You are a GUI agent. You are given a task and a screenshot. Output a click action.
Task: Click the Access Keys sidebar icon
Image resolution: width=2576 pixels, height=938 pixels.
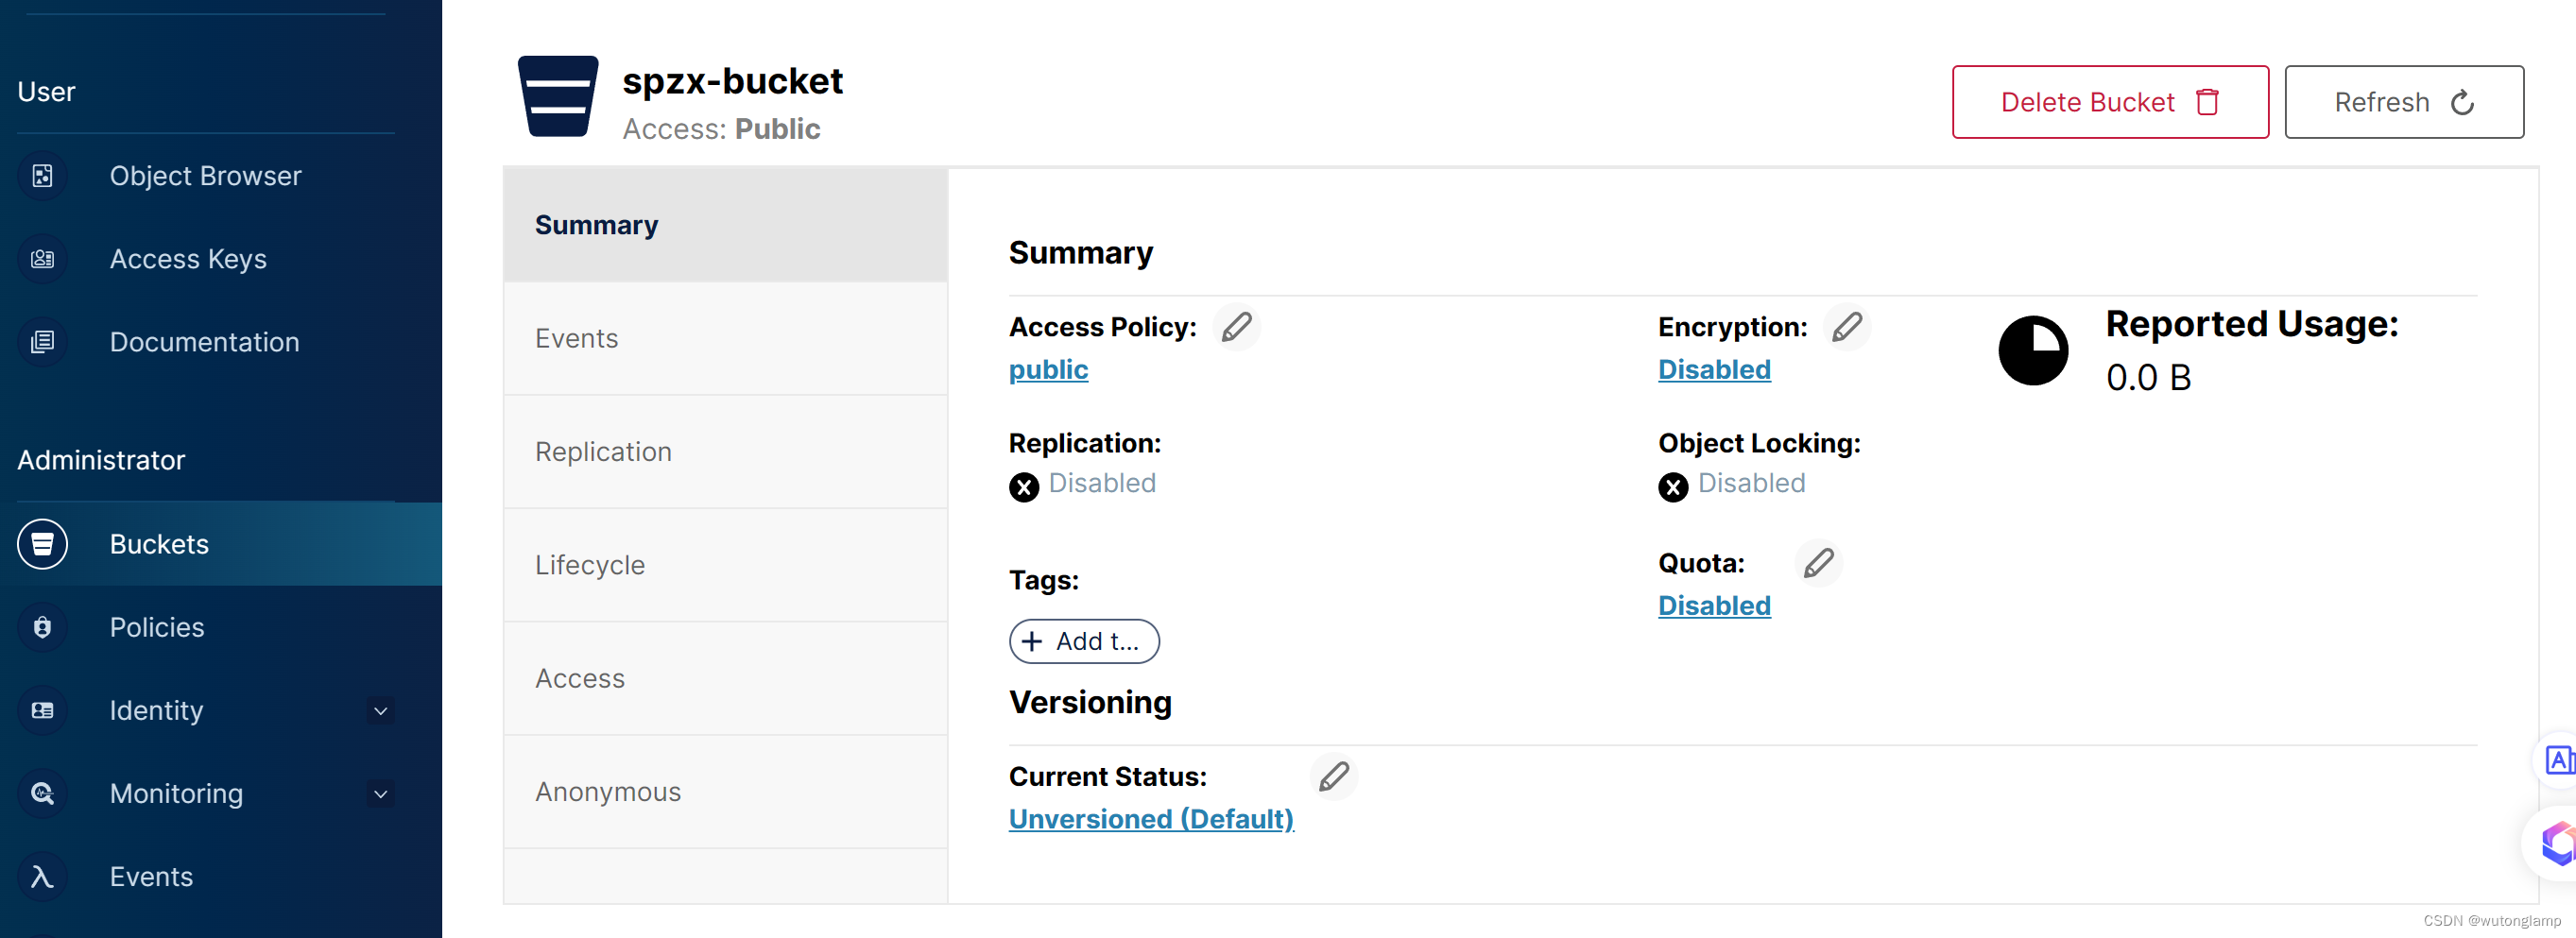coord(42,259)
